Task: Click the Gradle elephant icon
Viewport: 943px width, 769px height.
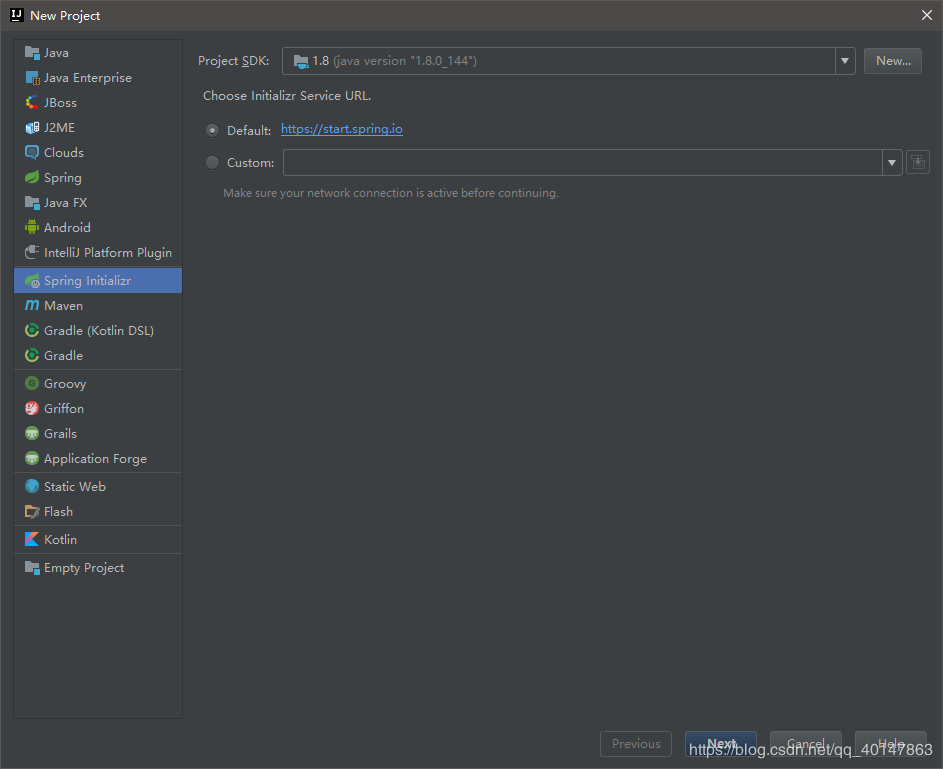Action: pyautogui.click(x=32, y=356)
